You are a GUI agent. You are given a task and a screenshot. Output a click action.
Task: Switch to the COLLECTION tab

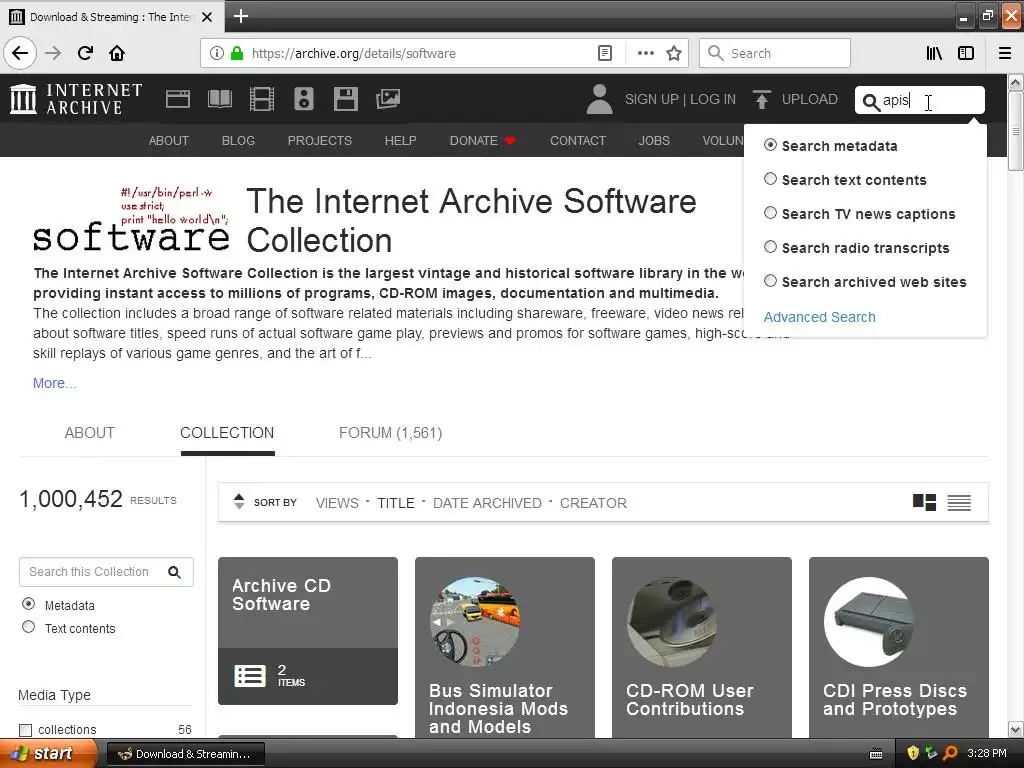[x=227, y=433]
